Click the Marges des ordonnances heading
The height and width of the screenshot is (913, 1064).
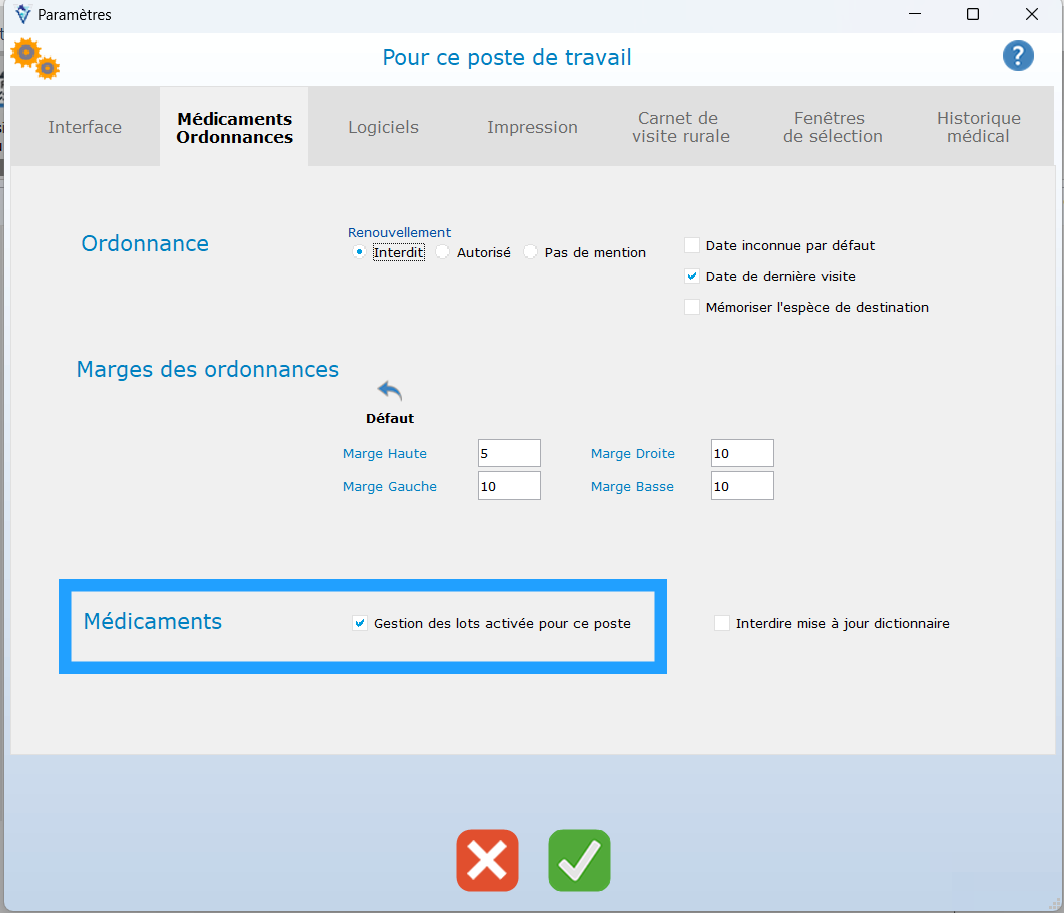(x=208, y=369)
